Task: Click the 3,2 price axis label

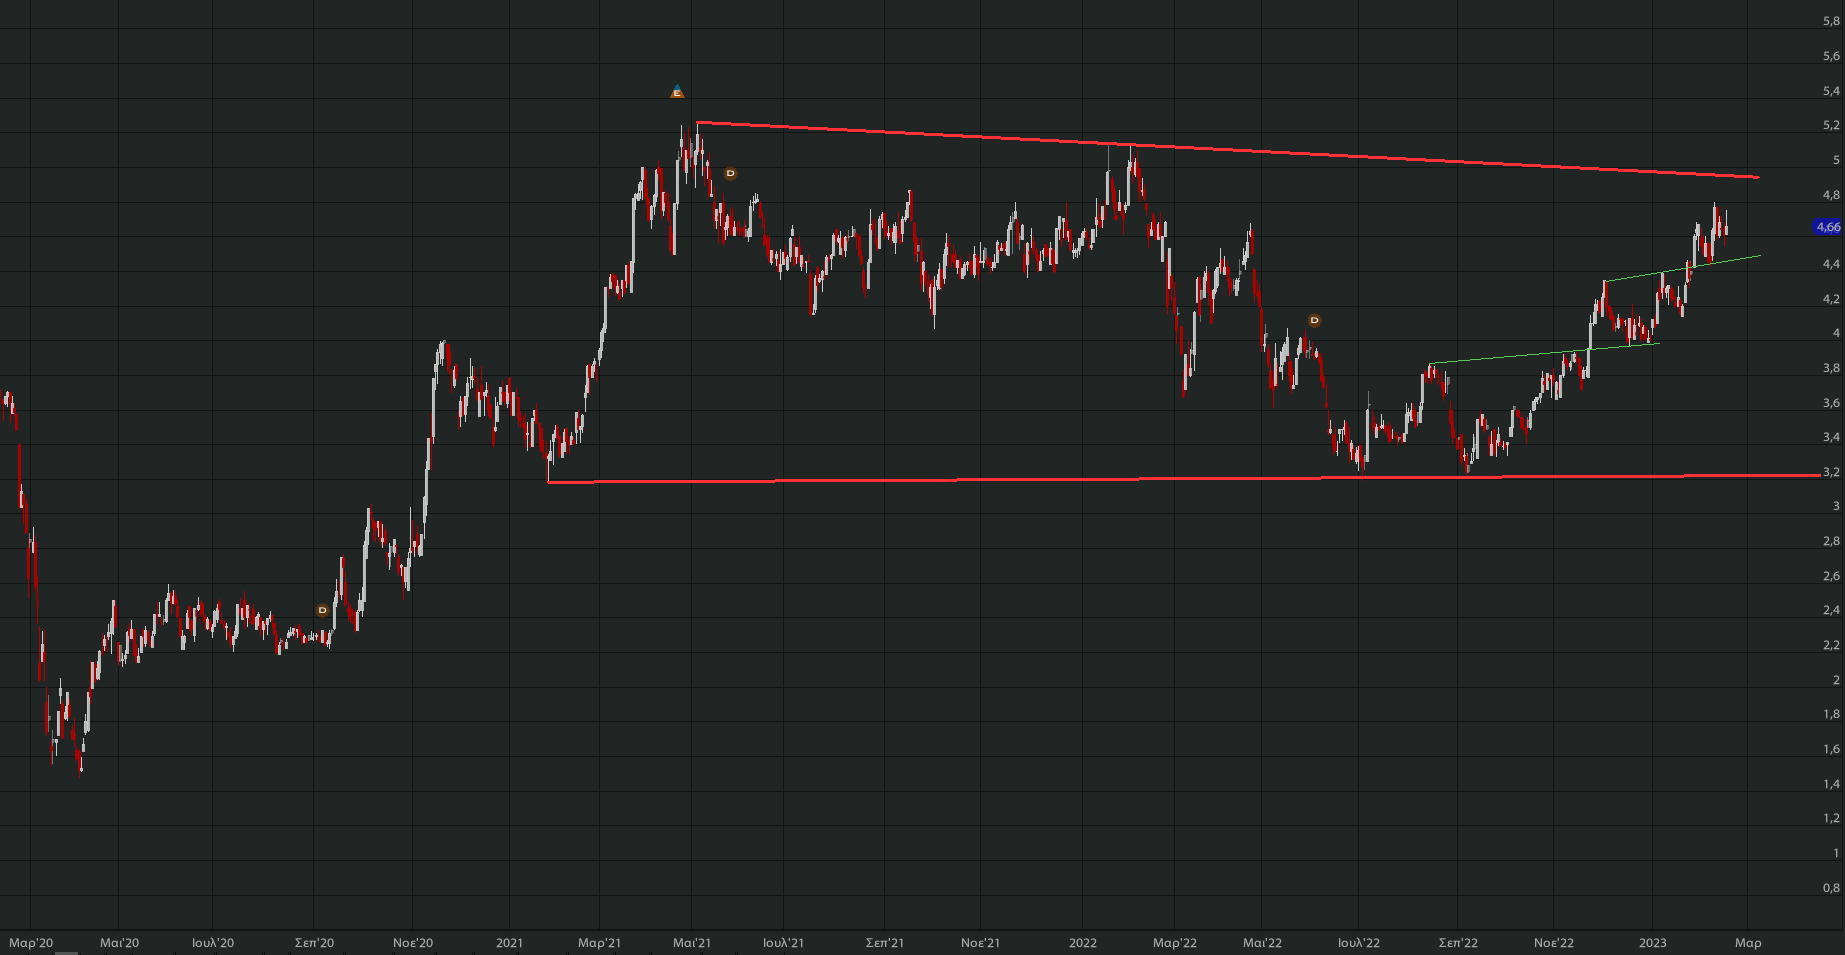Action: (1831, 472)
